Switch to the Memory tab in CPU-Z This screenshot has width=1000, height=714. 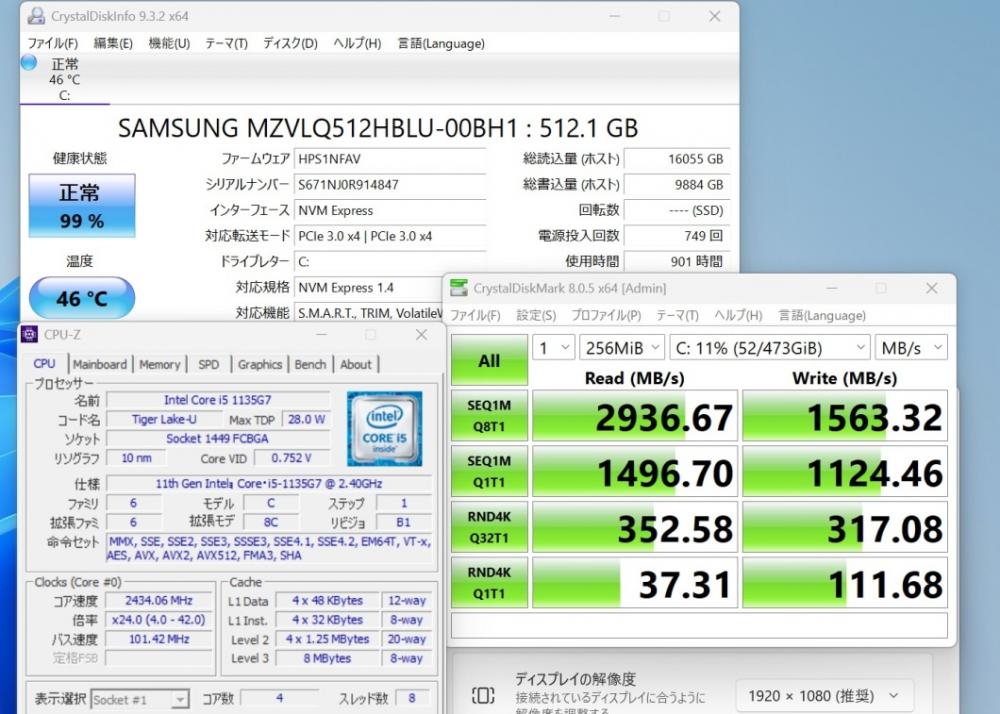[x=159, y=365]
